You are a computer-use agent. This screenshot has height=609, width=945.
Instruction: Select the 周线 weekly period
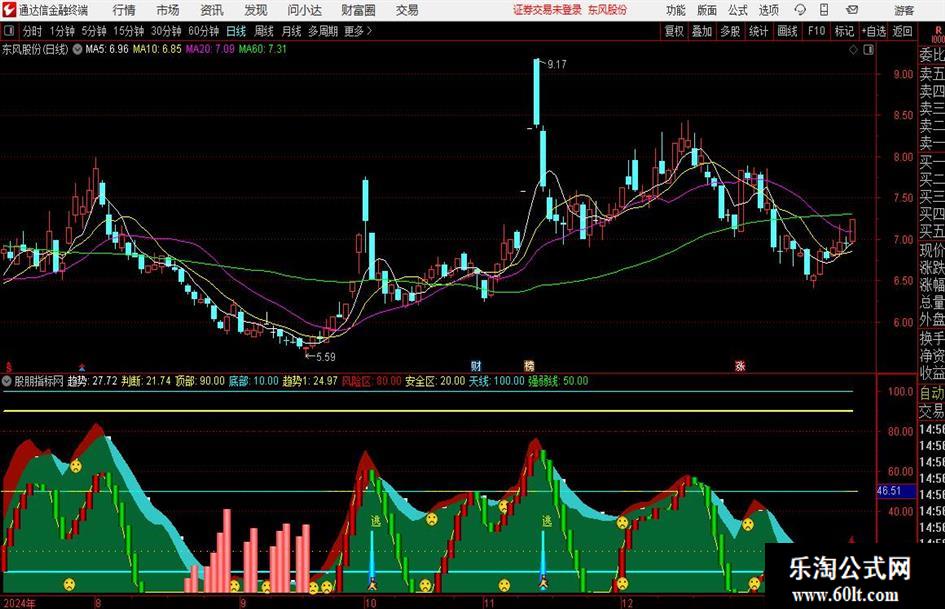click(264, 31)
